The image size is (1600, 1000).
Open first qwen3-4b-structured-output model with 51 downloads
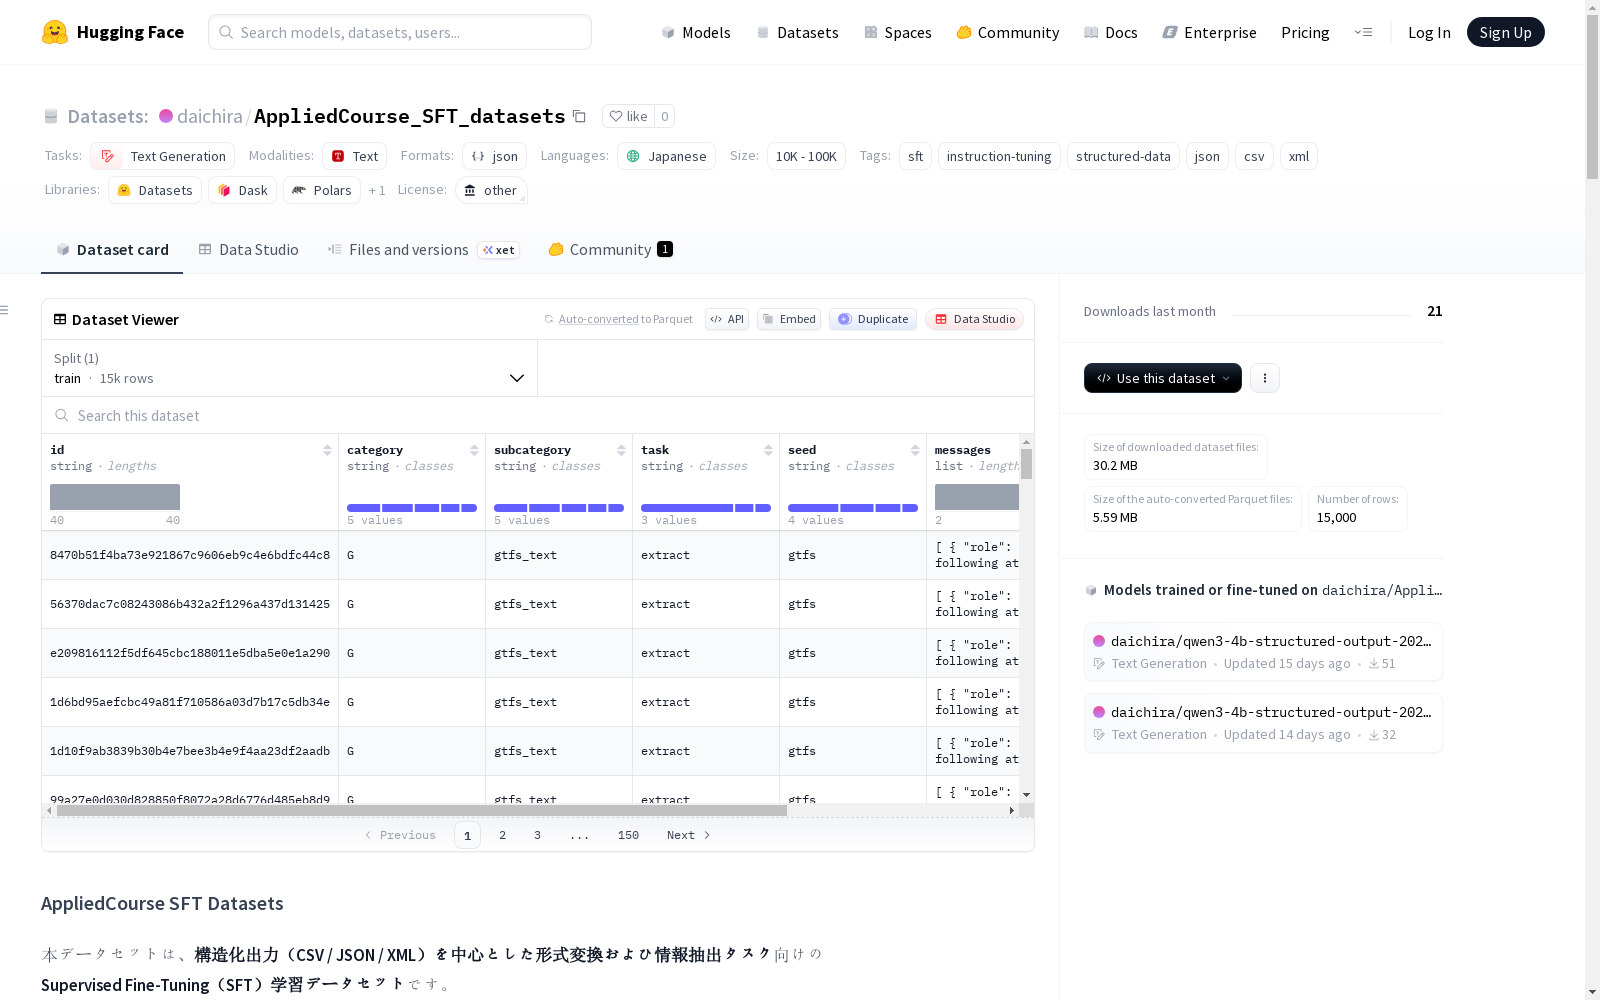tap(1263, 651)
